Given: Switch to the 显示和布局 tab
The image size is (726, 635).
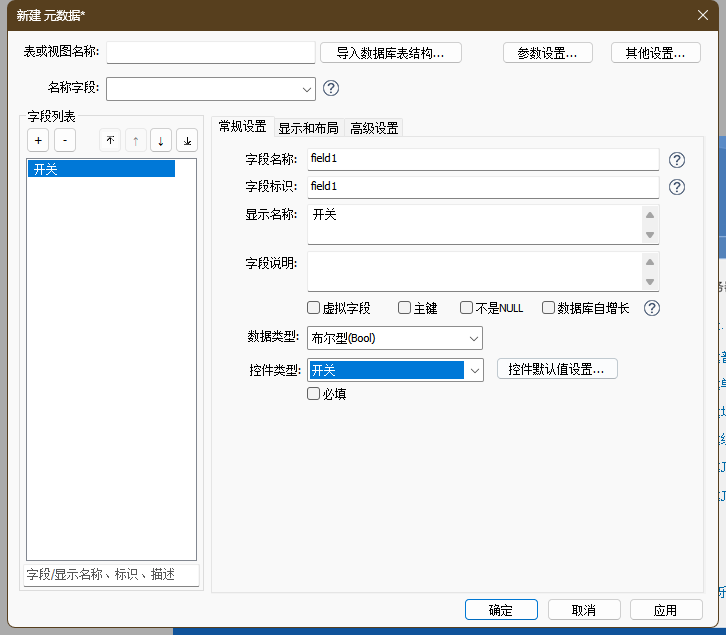Looking at the screenshot, I should [x=308, y=128].
